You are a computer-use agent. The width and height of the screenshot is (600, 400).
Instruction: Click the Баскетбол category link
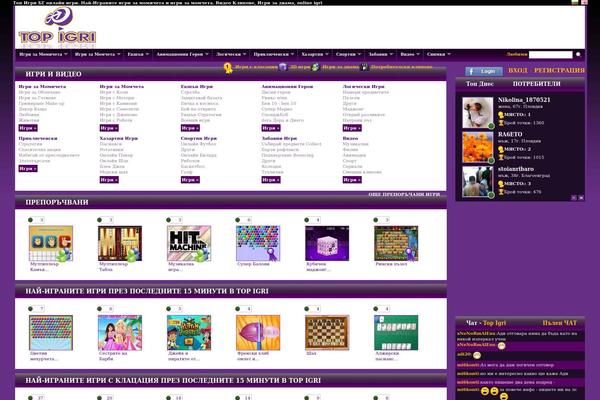click(192, 166)
